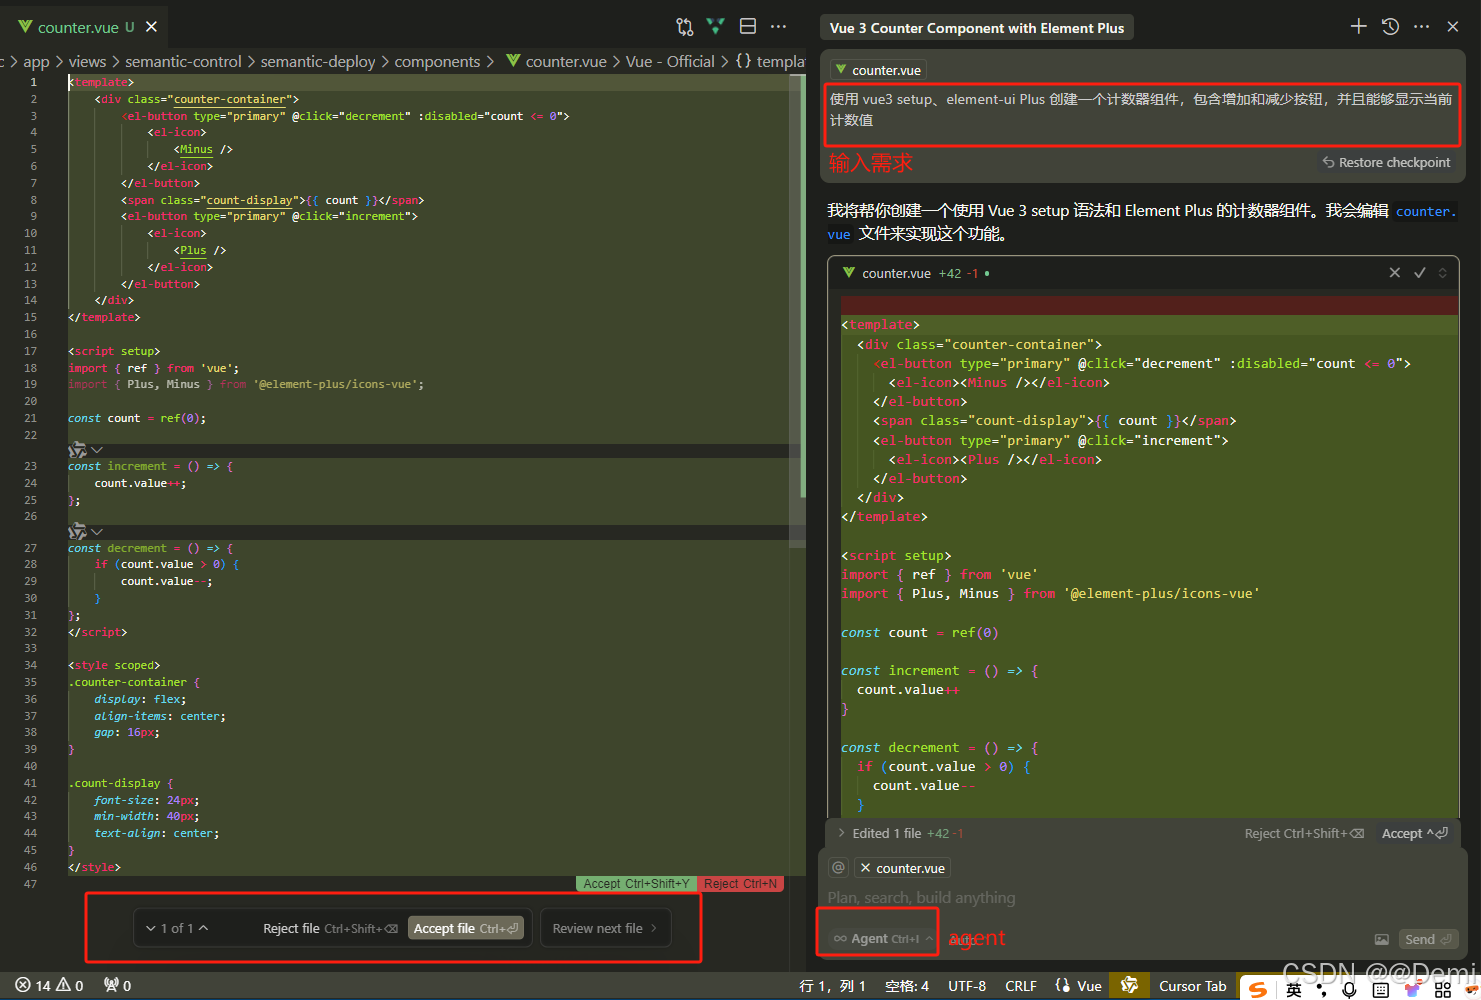Open IME toolbox grid icon

(x=1442, y=990)
